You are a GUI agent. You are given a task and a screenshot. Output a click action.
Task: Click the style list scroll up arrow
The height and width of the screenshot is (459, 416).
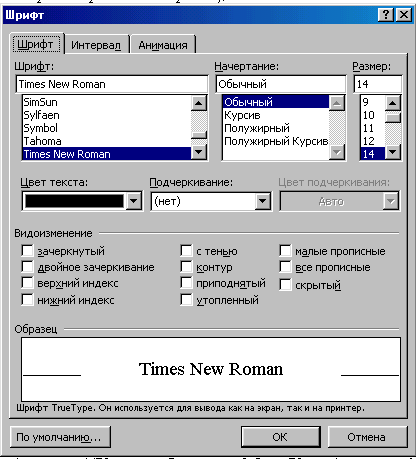[337, 103]
